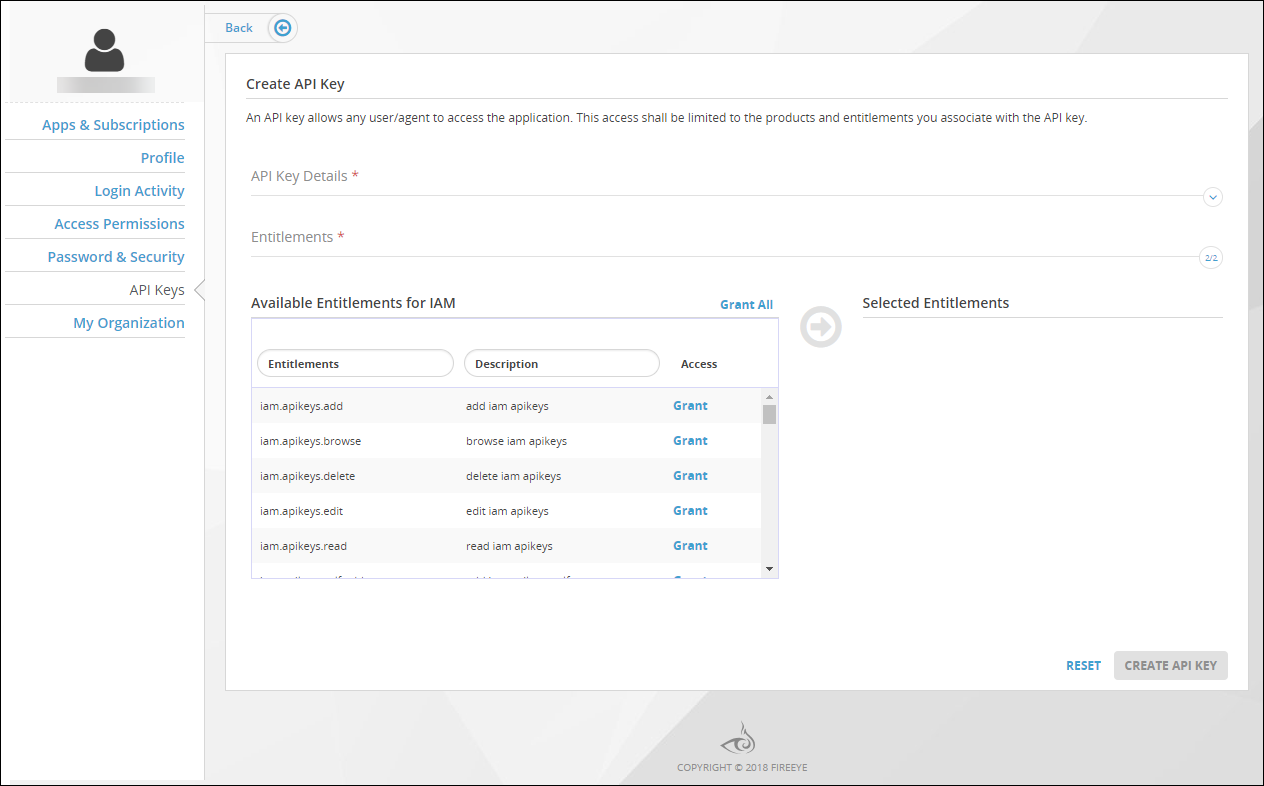Grant iam.apikeys.read entitlement
The image size is (1264, 786).
(x=690, y=546)
